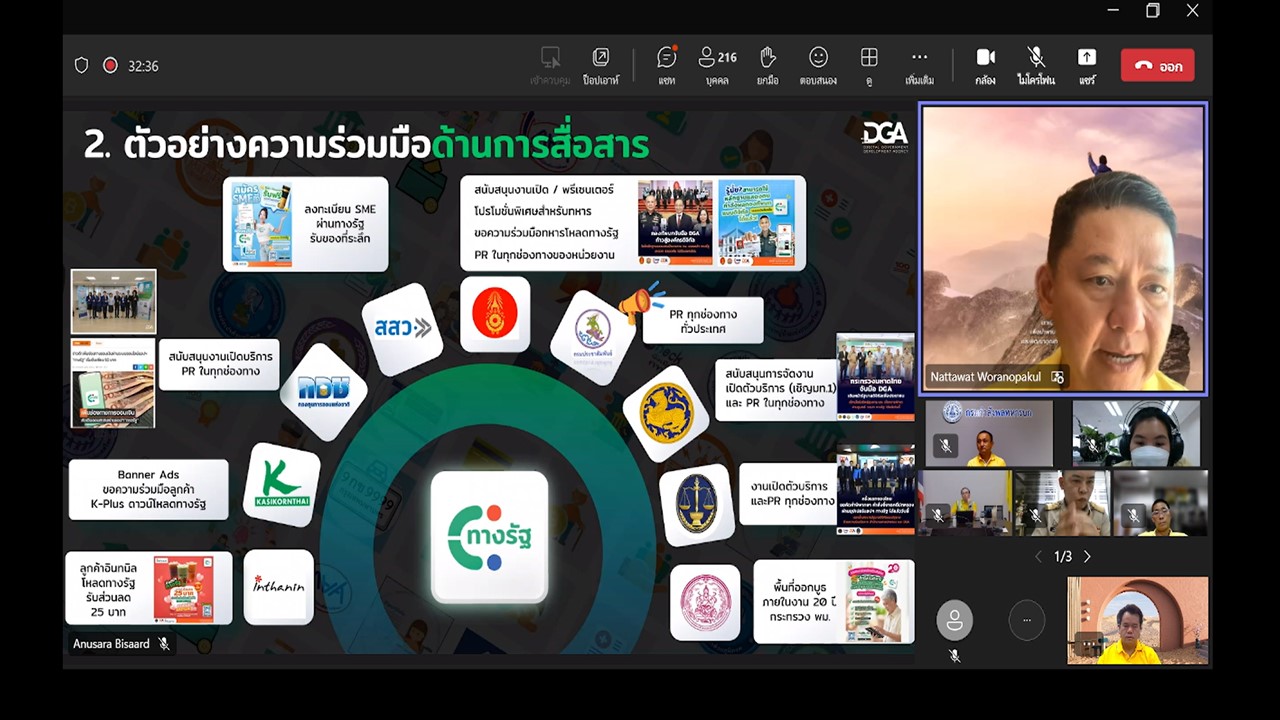Leave the meeting with ออก button
1280x720 pixels.
click(1157, 66)
